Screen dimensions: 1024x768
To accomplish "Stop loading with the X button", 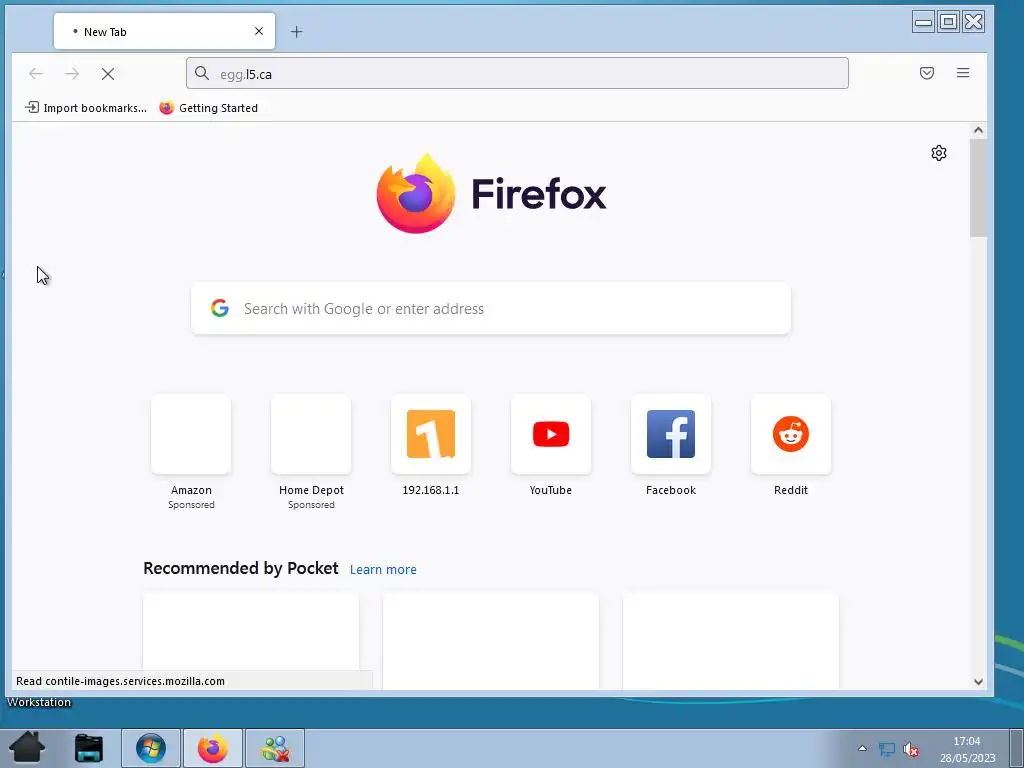I will (x=108, y=74).
